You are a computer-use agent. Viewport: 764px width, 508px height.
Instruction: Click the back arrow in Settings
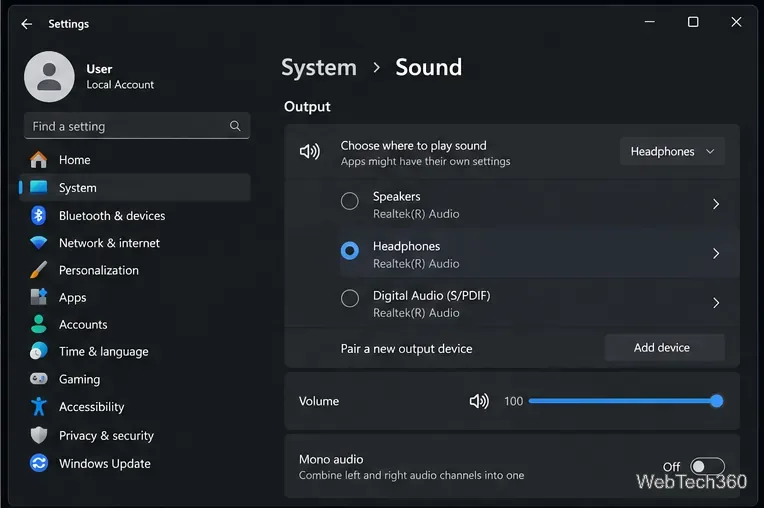pos(27,23)
